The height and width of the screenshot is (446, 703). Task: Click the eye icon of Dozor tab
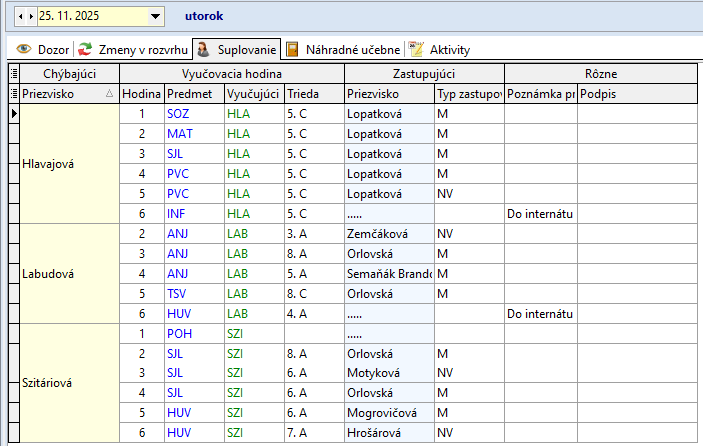coord(24,49)
